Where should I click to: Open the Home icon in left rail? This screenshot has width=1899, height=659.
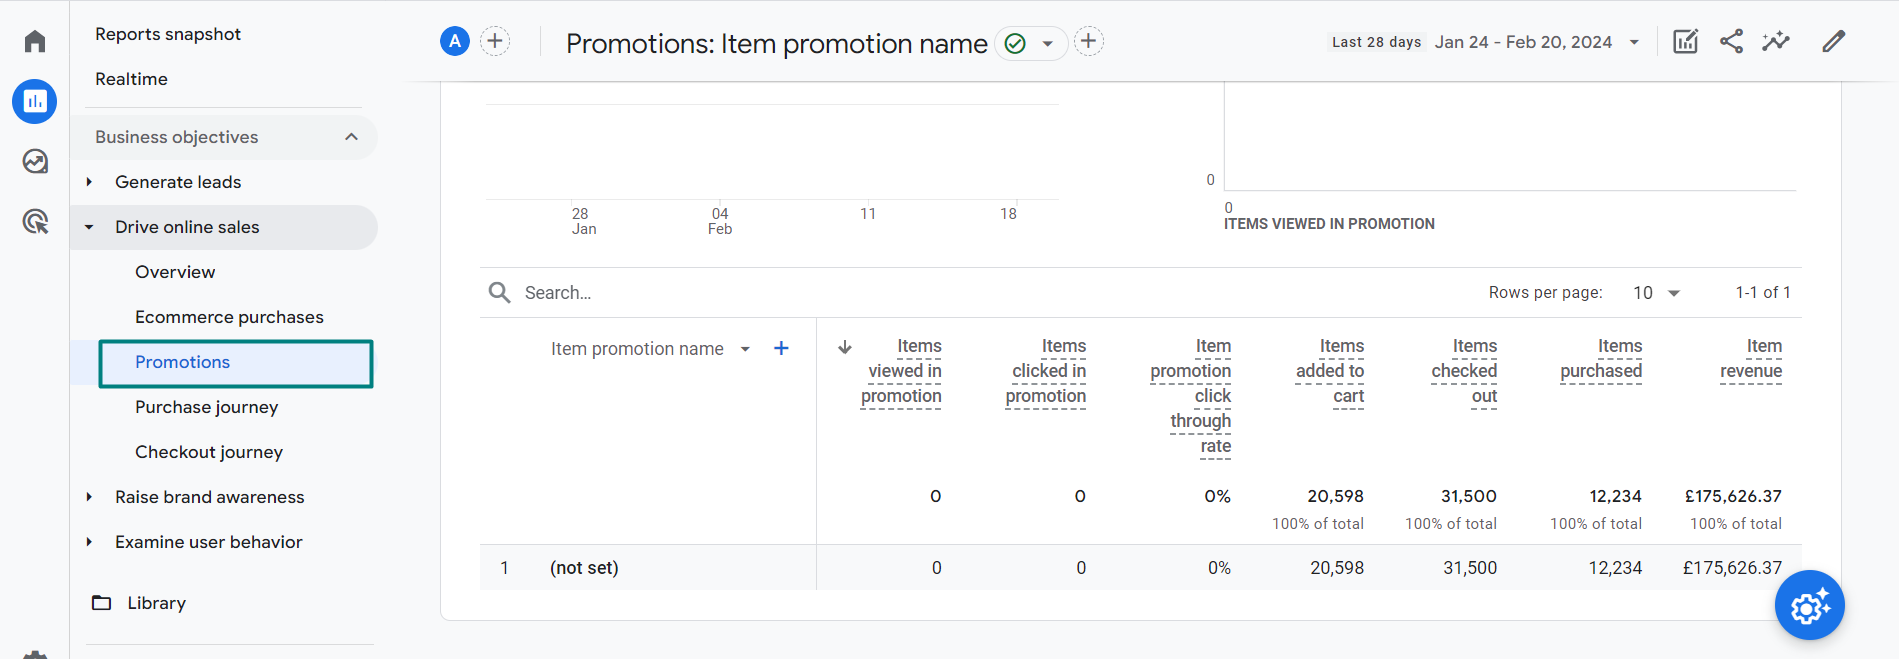[x=35, y=41]
